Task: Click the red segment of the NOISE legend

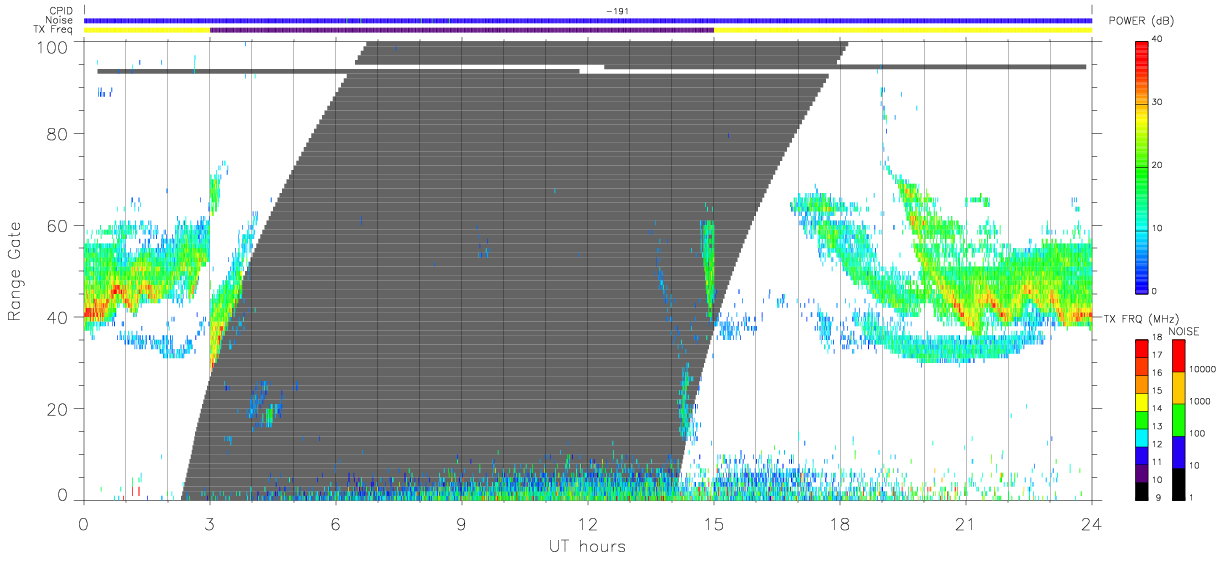Action: [x=1178, y=356]
